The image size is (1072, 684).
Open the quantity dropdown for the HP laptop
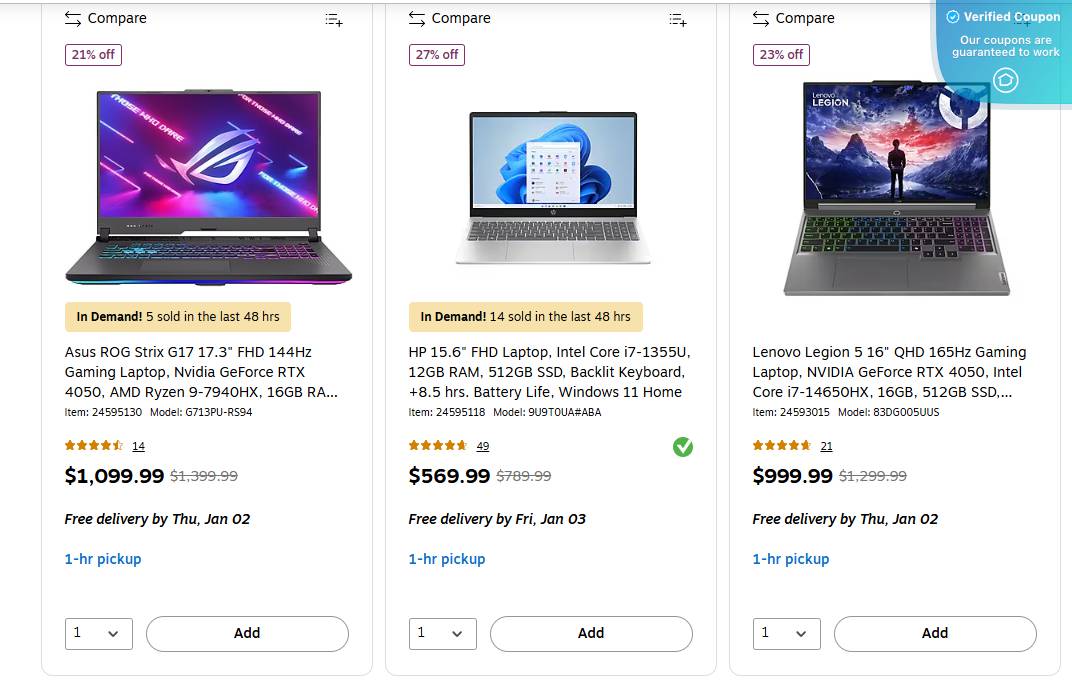(x=442, y=633)
